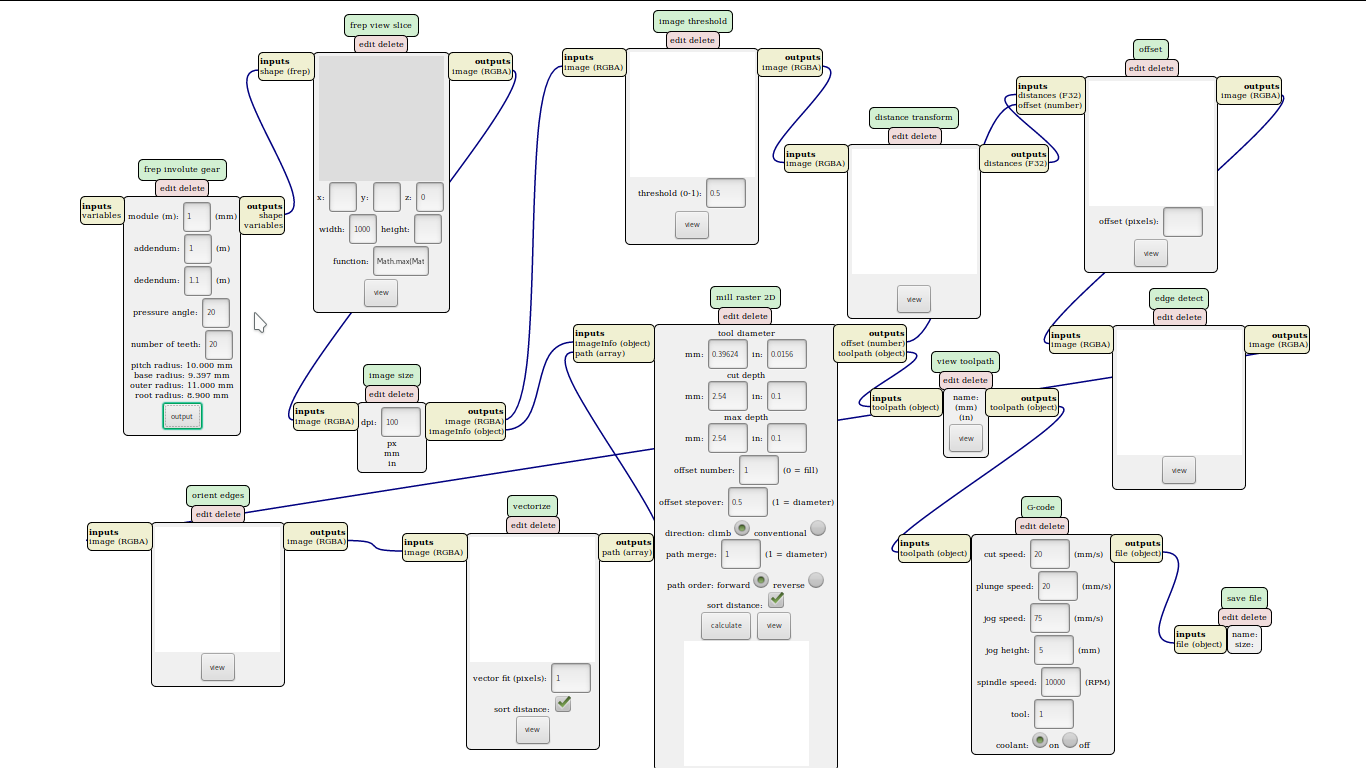Click the view button beside calculate
This screenshot has height=768, width=1366.
[774, 626]
